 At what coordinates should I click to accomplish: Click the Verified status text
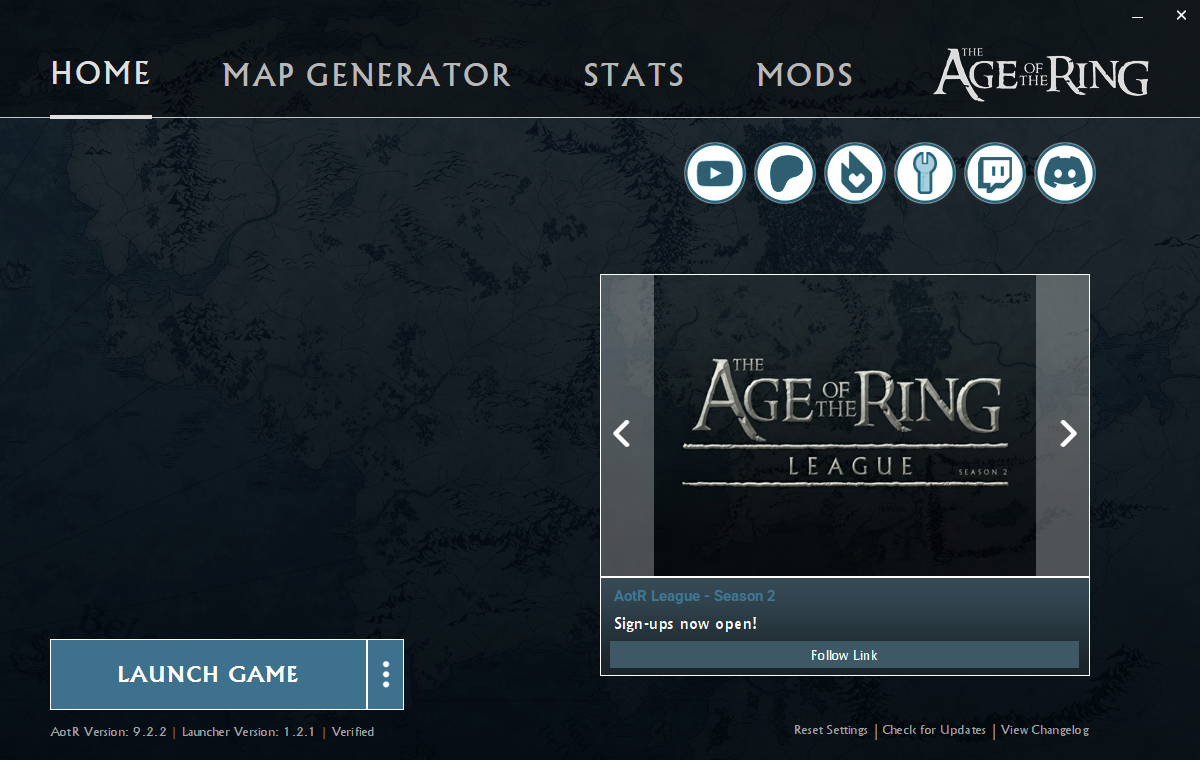(353, 732)
